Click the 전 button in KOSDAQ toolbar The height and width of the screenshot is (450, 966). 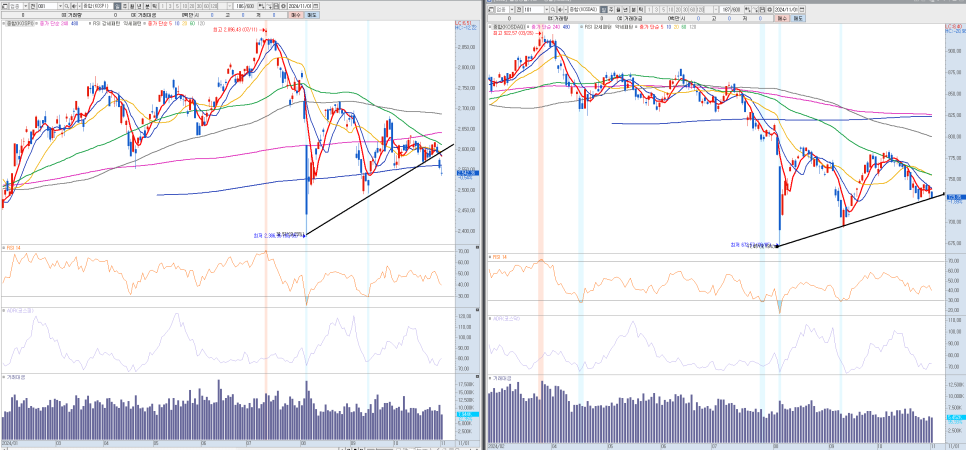519,9
